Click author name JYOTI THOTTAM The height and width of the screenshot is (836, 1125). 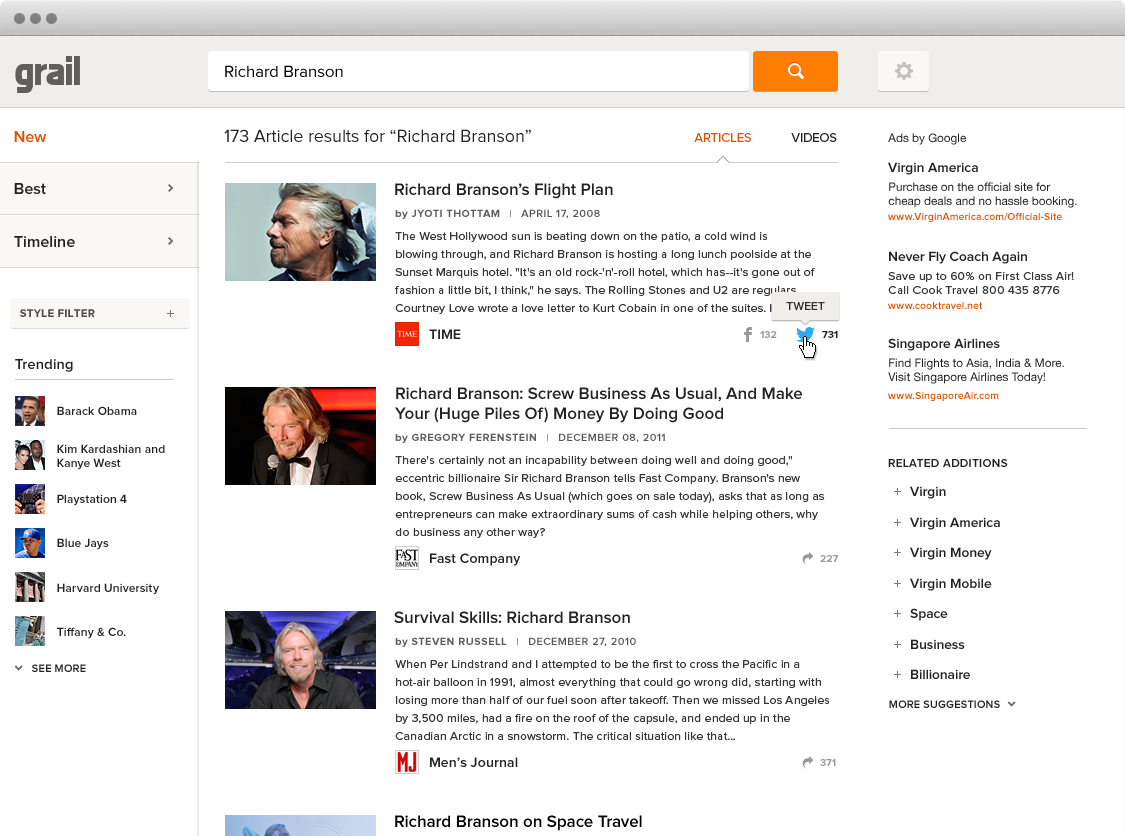coord(456,213)
